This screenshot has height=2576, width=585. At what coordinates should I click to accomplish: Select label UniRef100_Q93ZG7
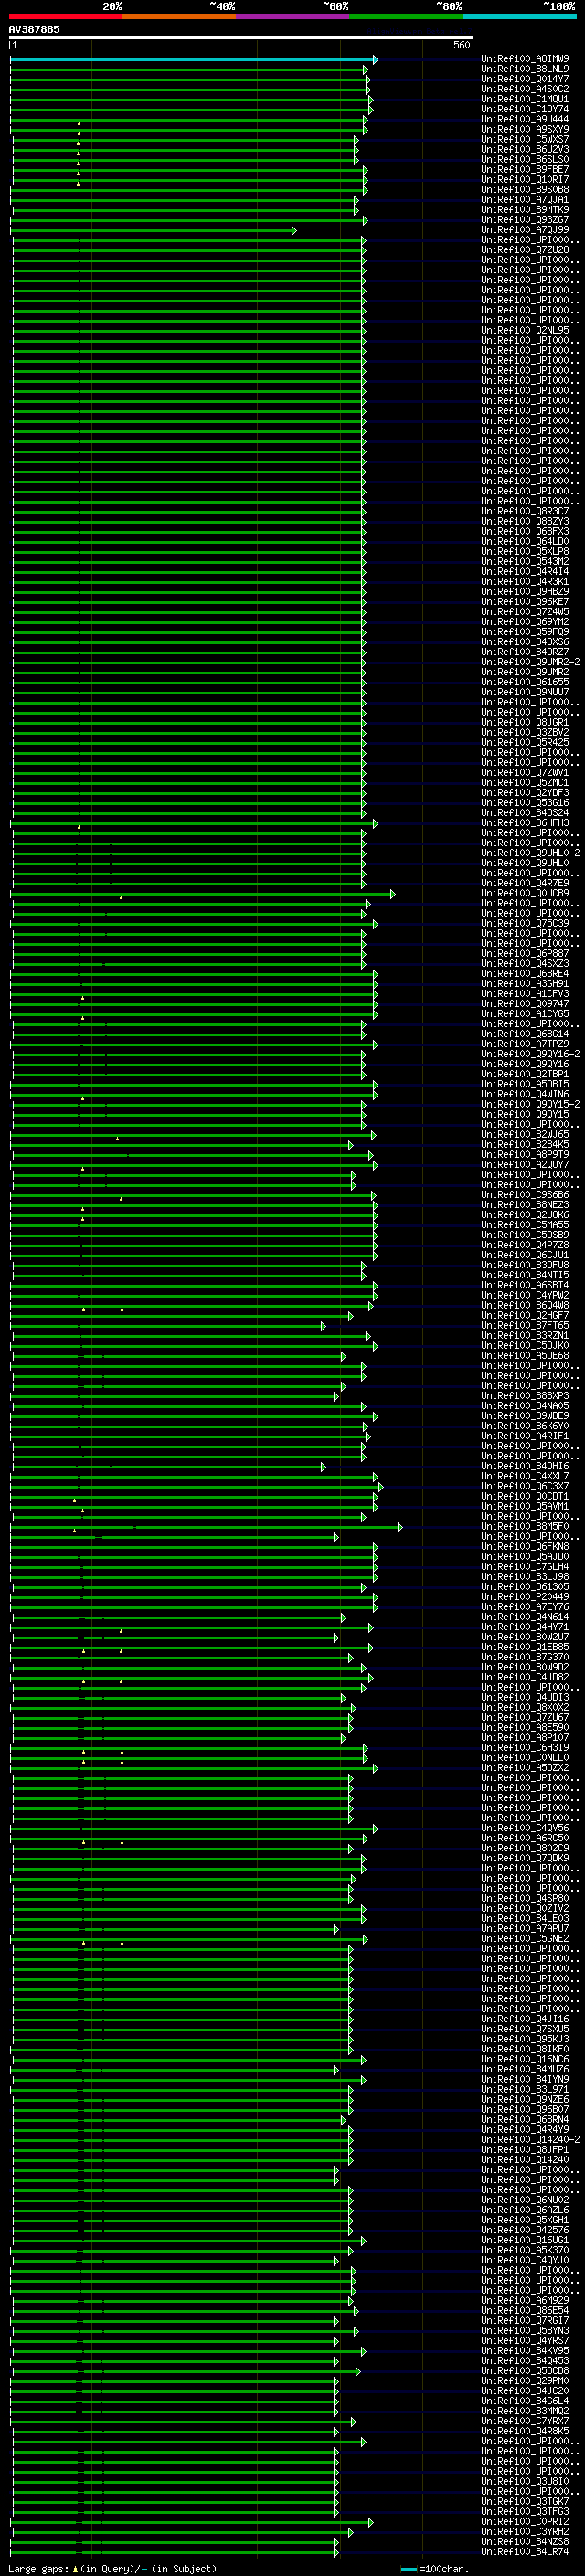point(525,220)
